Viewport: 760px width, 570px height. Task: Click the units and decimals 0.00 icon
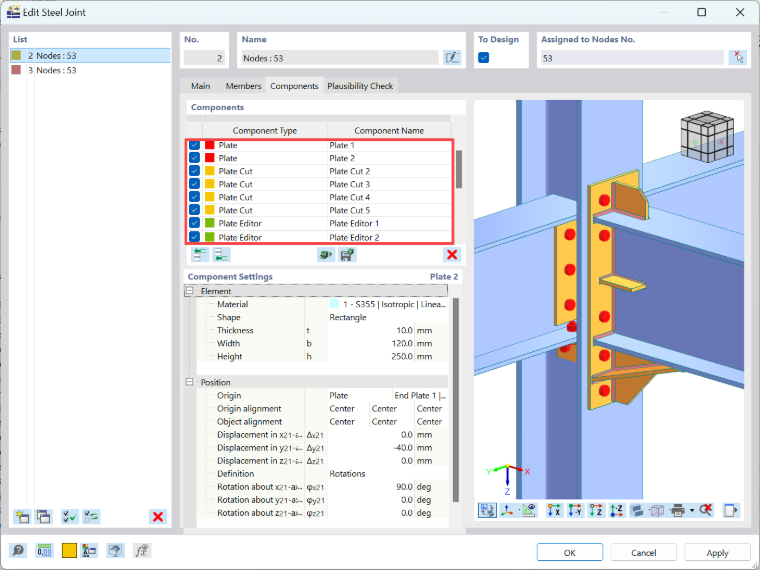pyautogui.click(x=44, y=551)
